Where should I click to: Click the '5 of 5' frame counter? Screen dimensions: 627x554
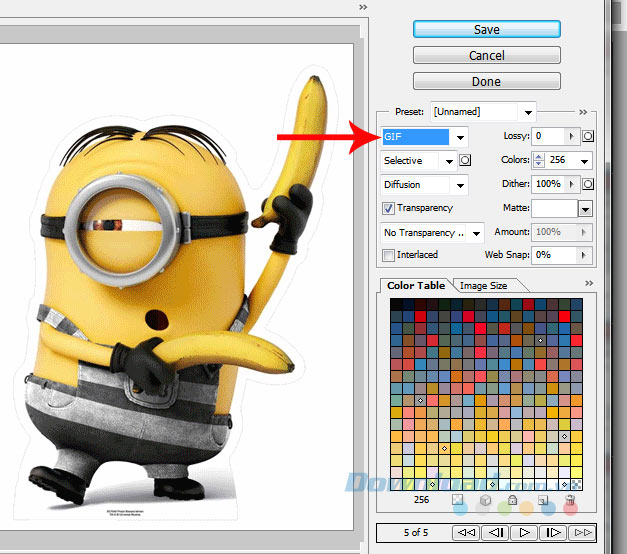416,533
